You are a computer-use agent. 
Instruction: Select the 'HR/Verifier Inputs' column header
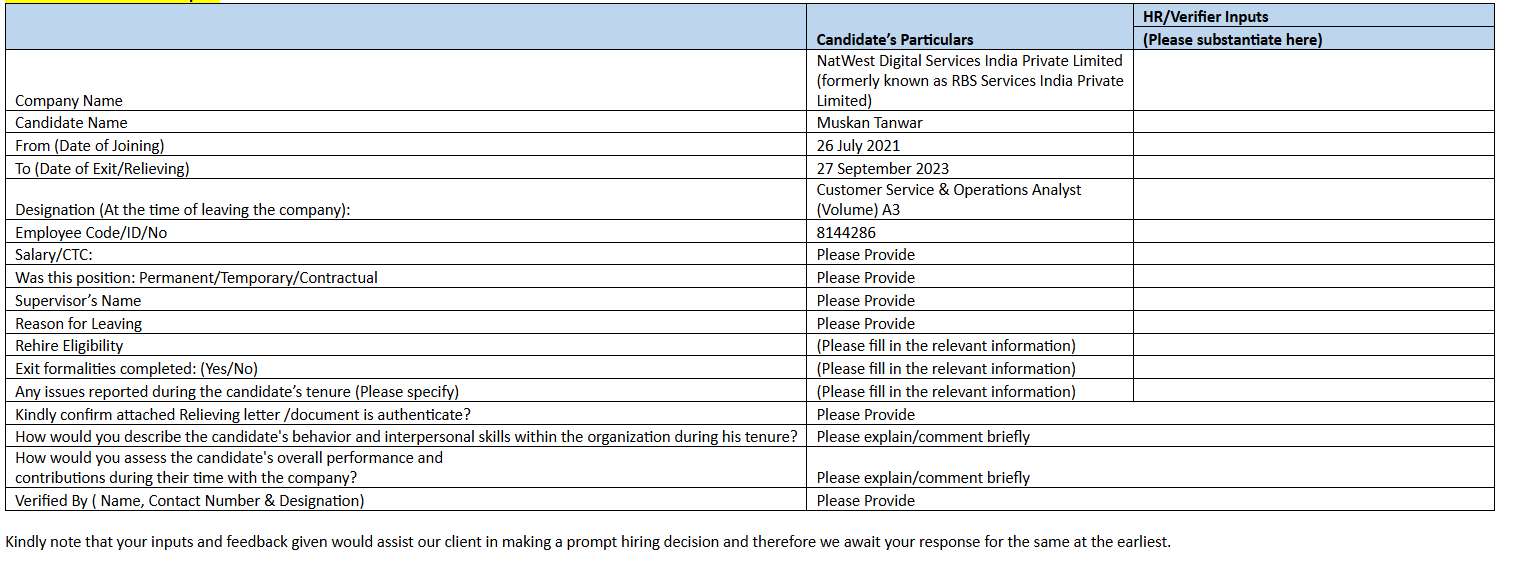(x=1205, y=17)
